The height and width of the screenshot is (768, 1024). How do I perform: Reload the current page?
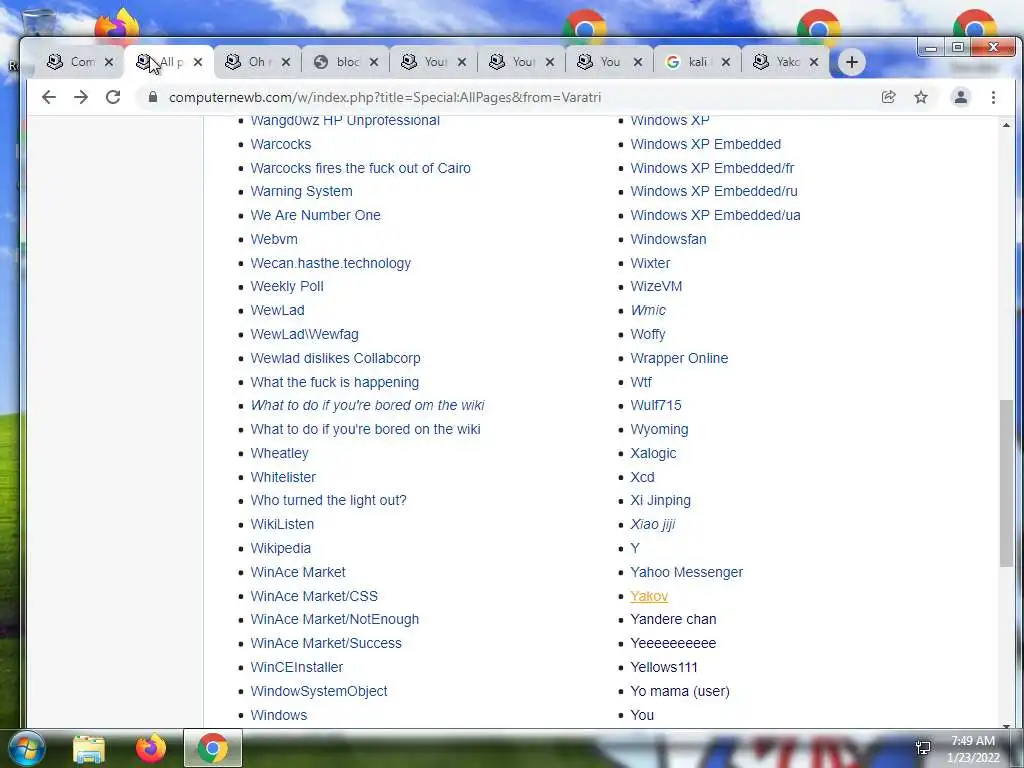coord(113,97)
